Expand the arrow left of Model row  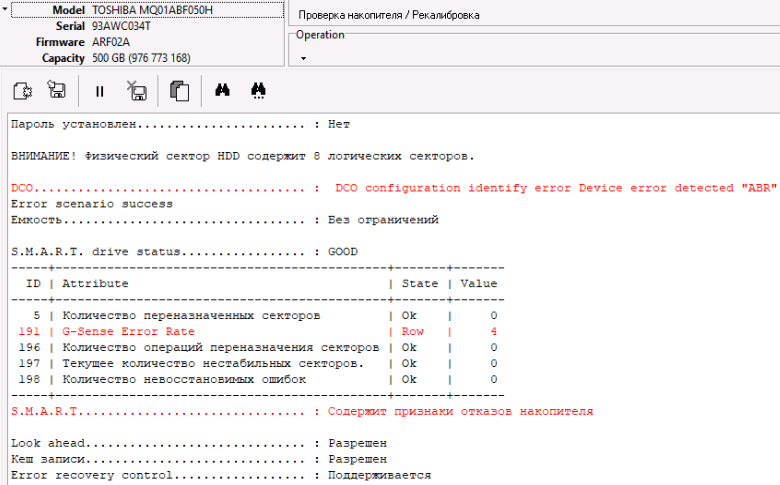pos(4,9)
